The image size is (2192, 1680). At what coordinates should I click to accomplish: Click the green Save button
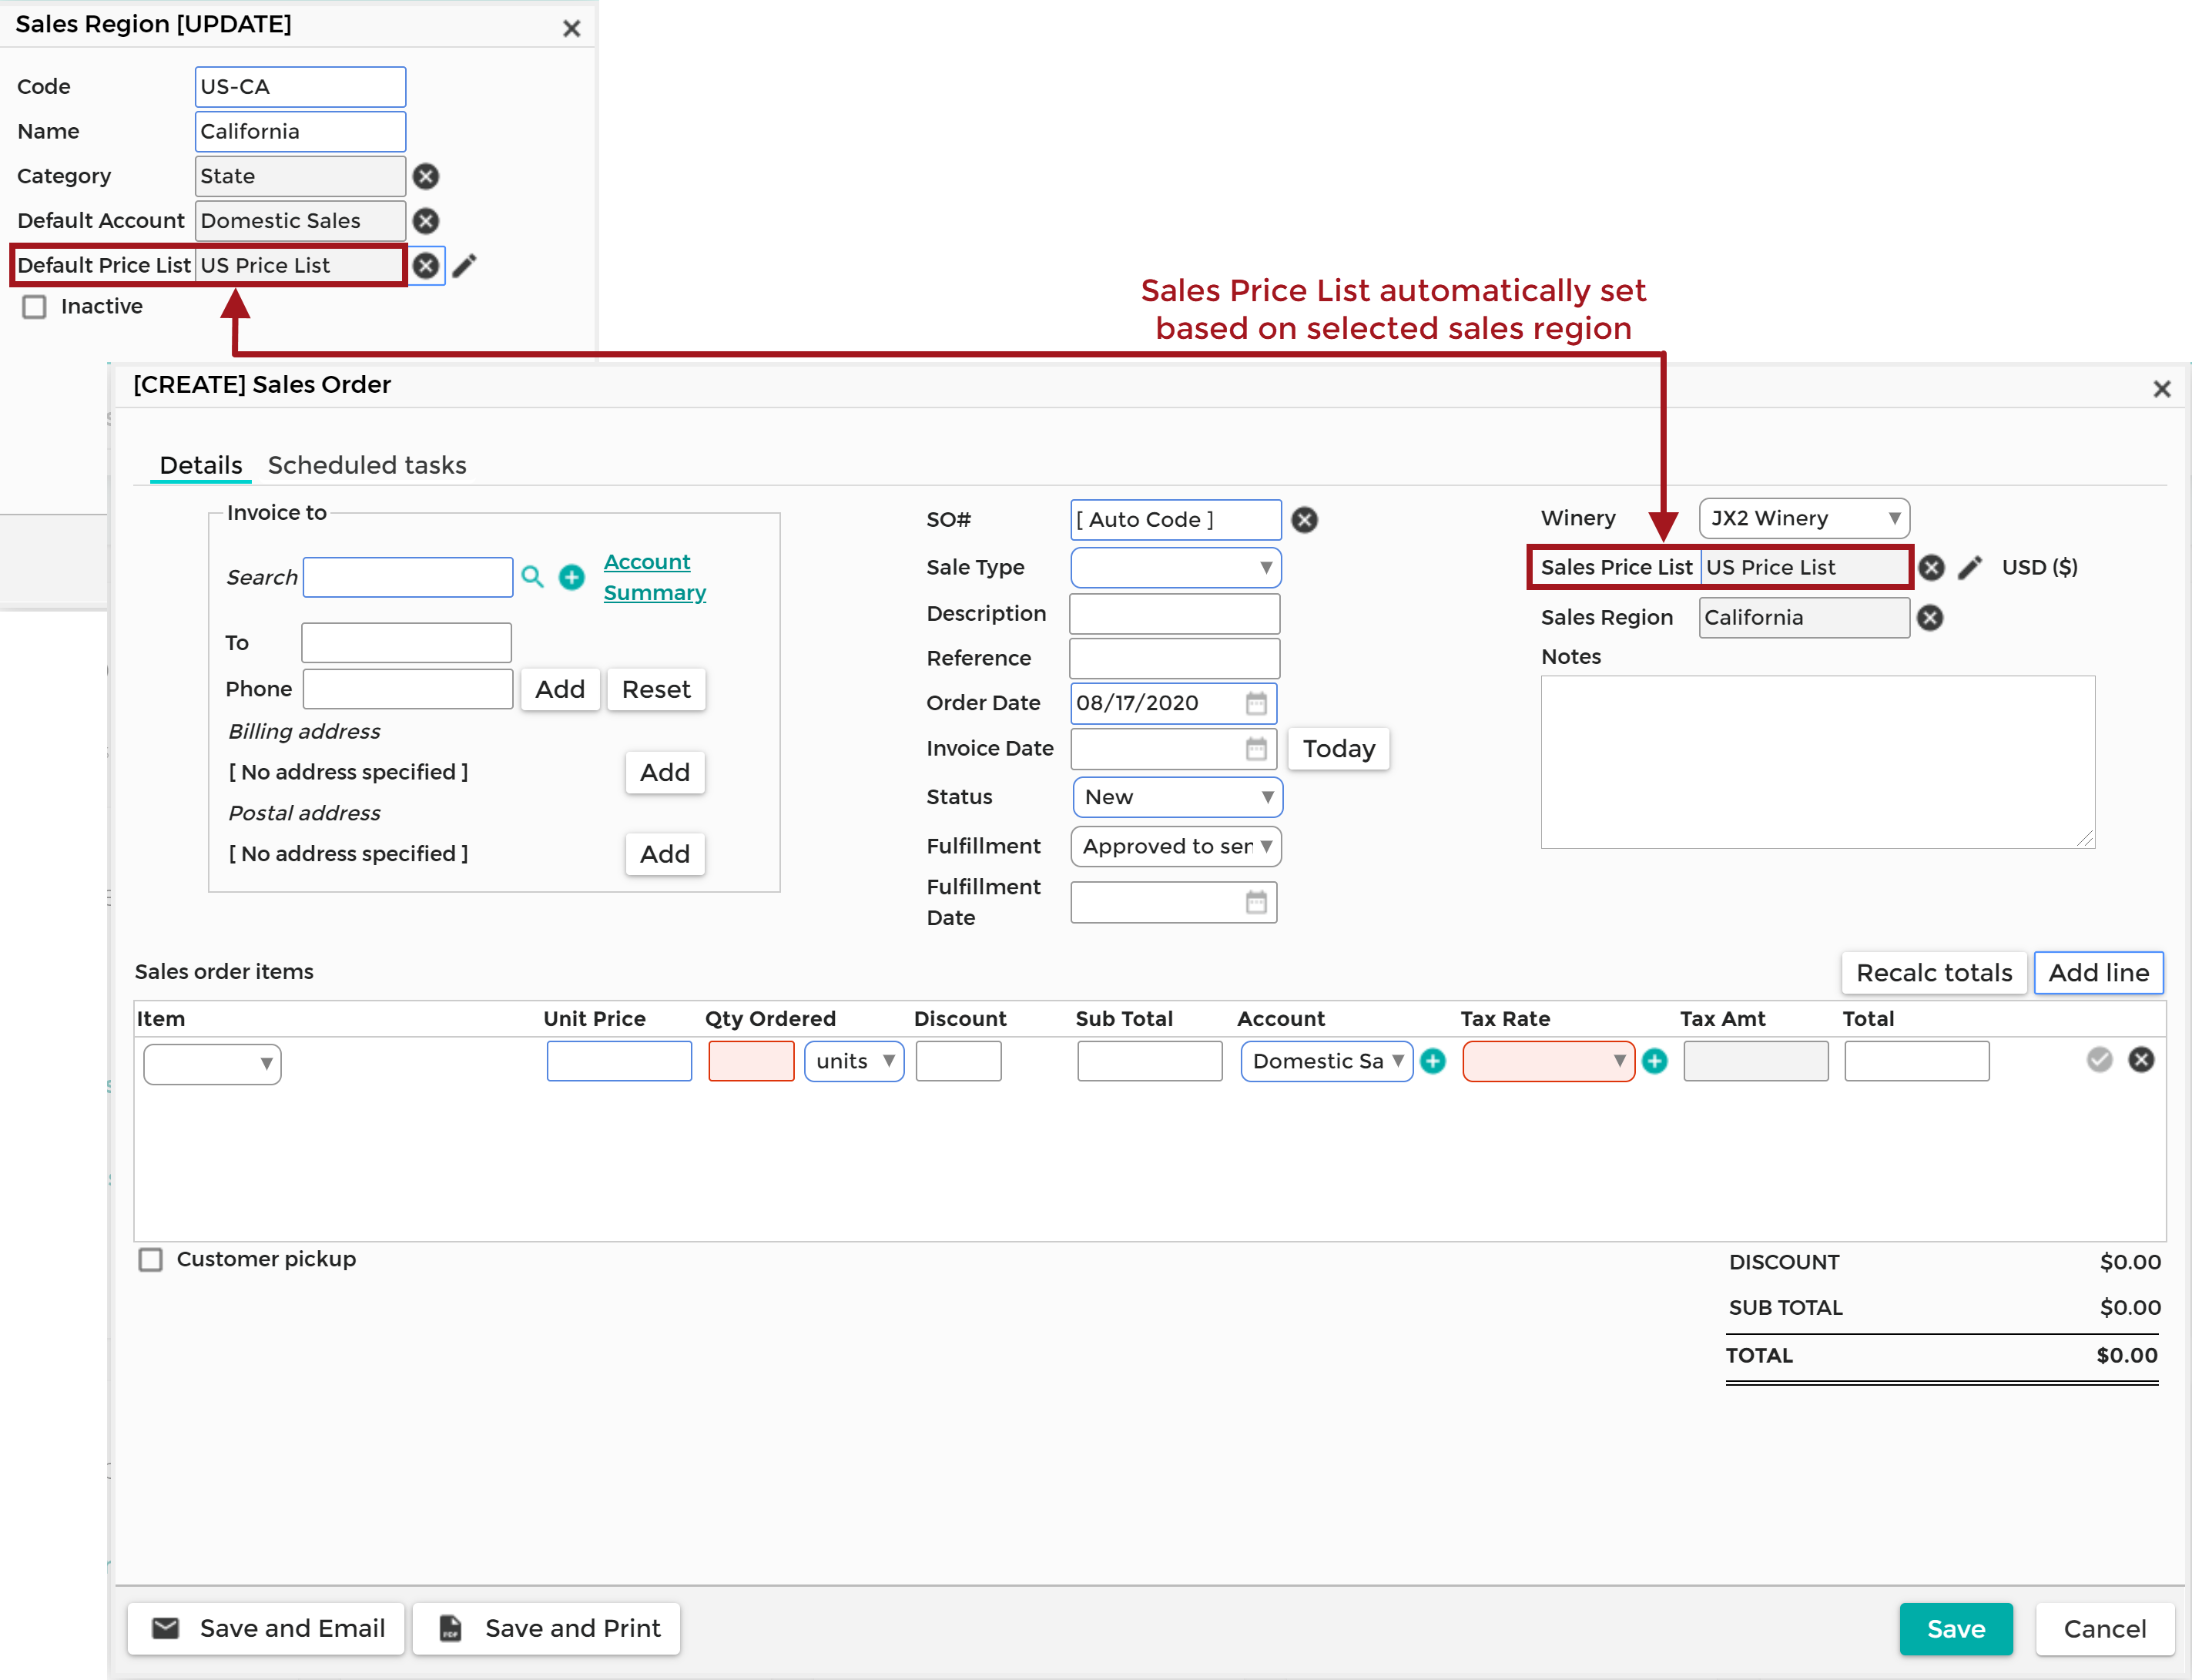(1956, 1629)
